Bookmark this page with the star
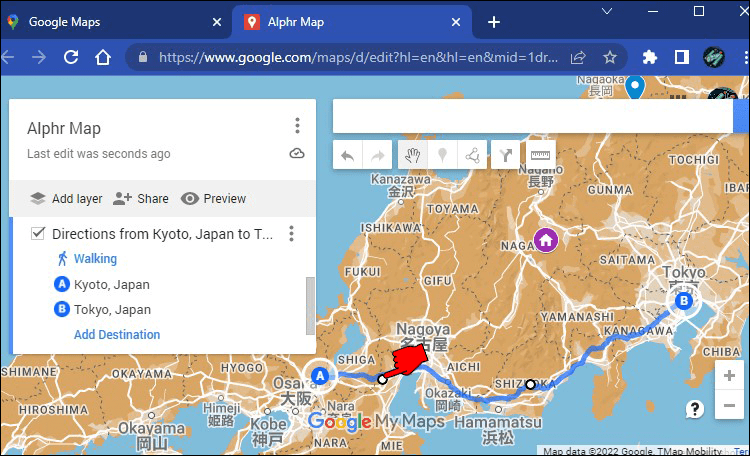The width and height of the screenshot is (750, 456). point(609,57)
